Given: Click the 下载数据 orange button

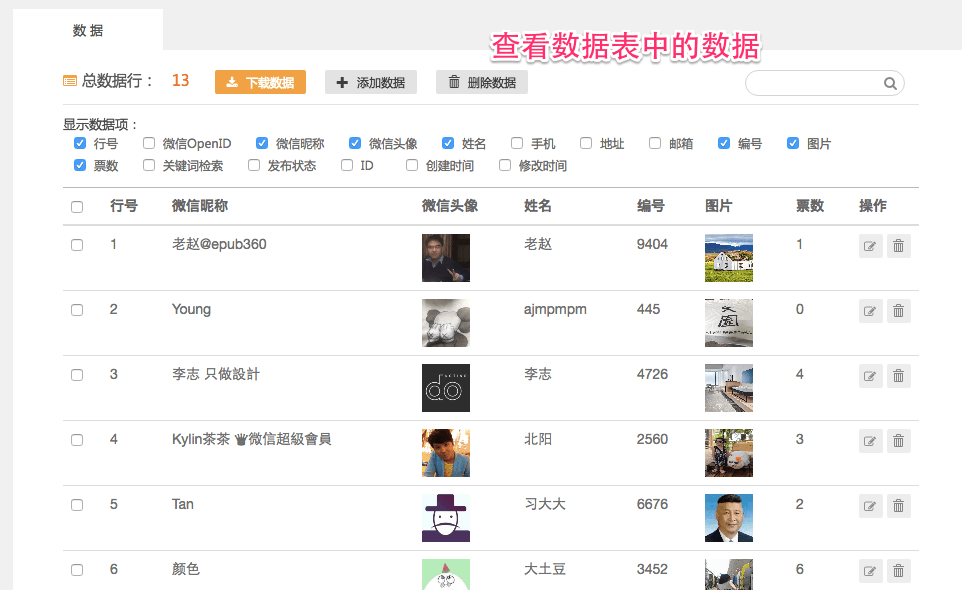Looking at the screenshot, I should 260,83.
